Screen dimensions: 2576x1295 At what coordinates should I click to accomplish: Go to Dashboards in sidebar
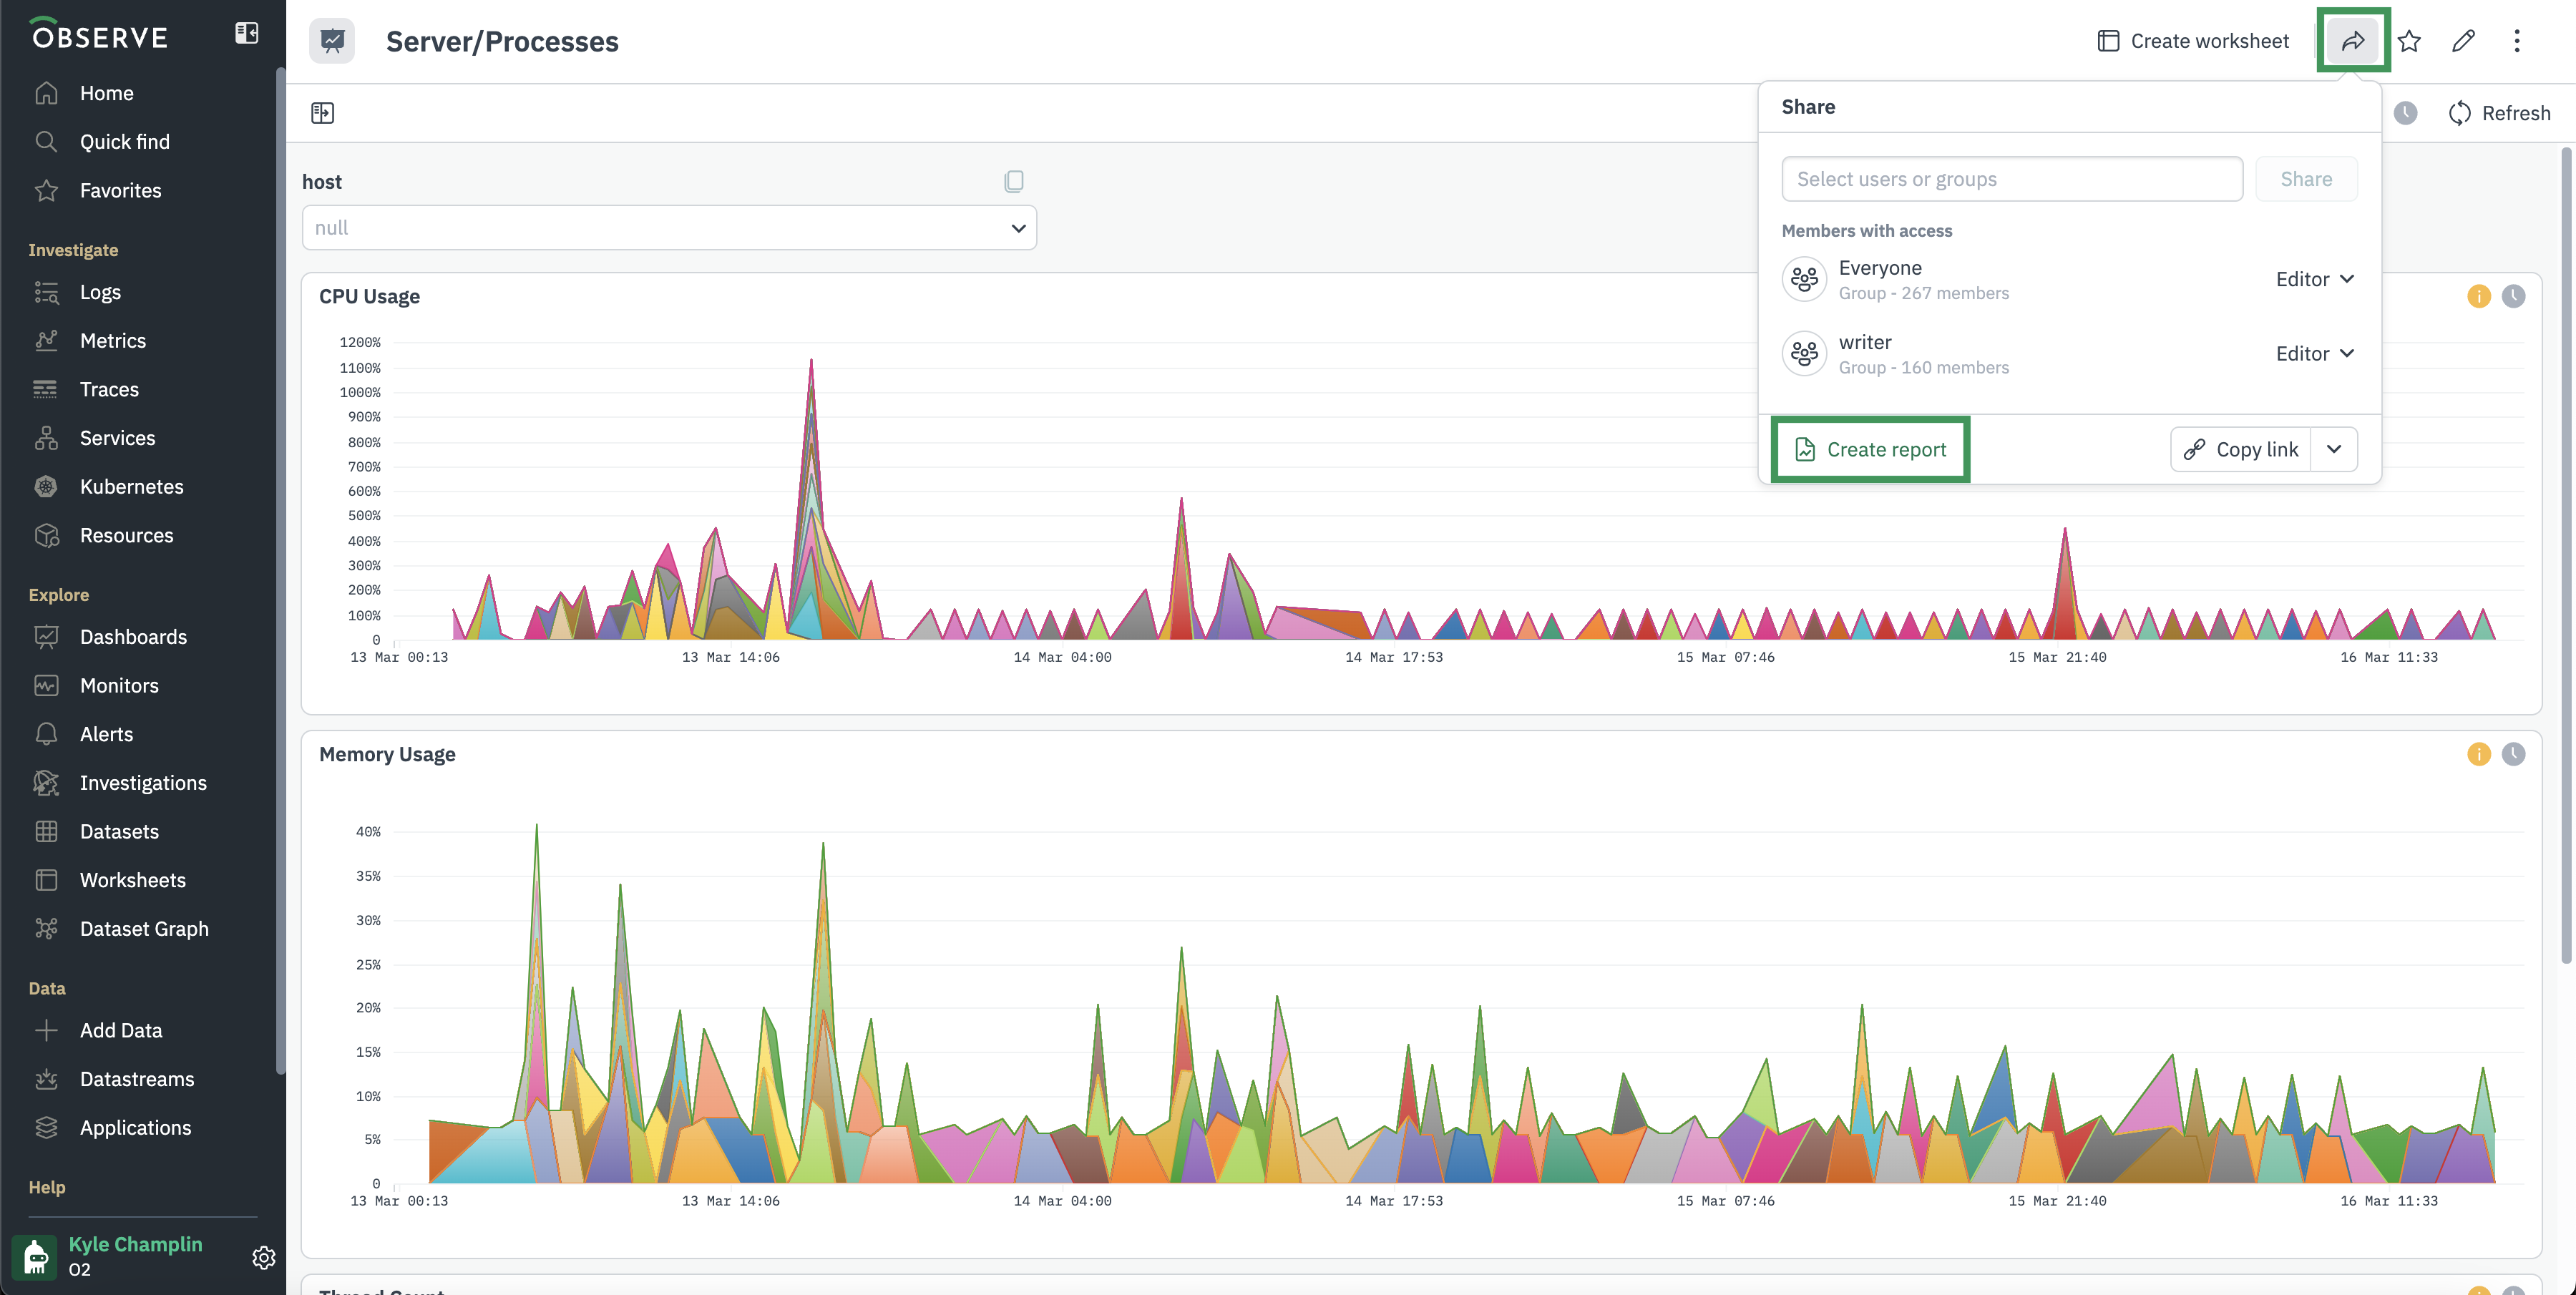click(133, 637)
